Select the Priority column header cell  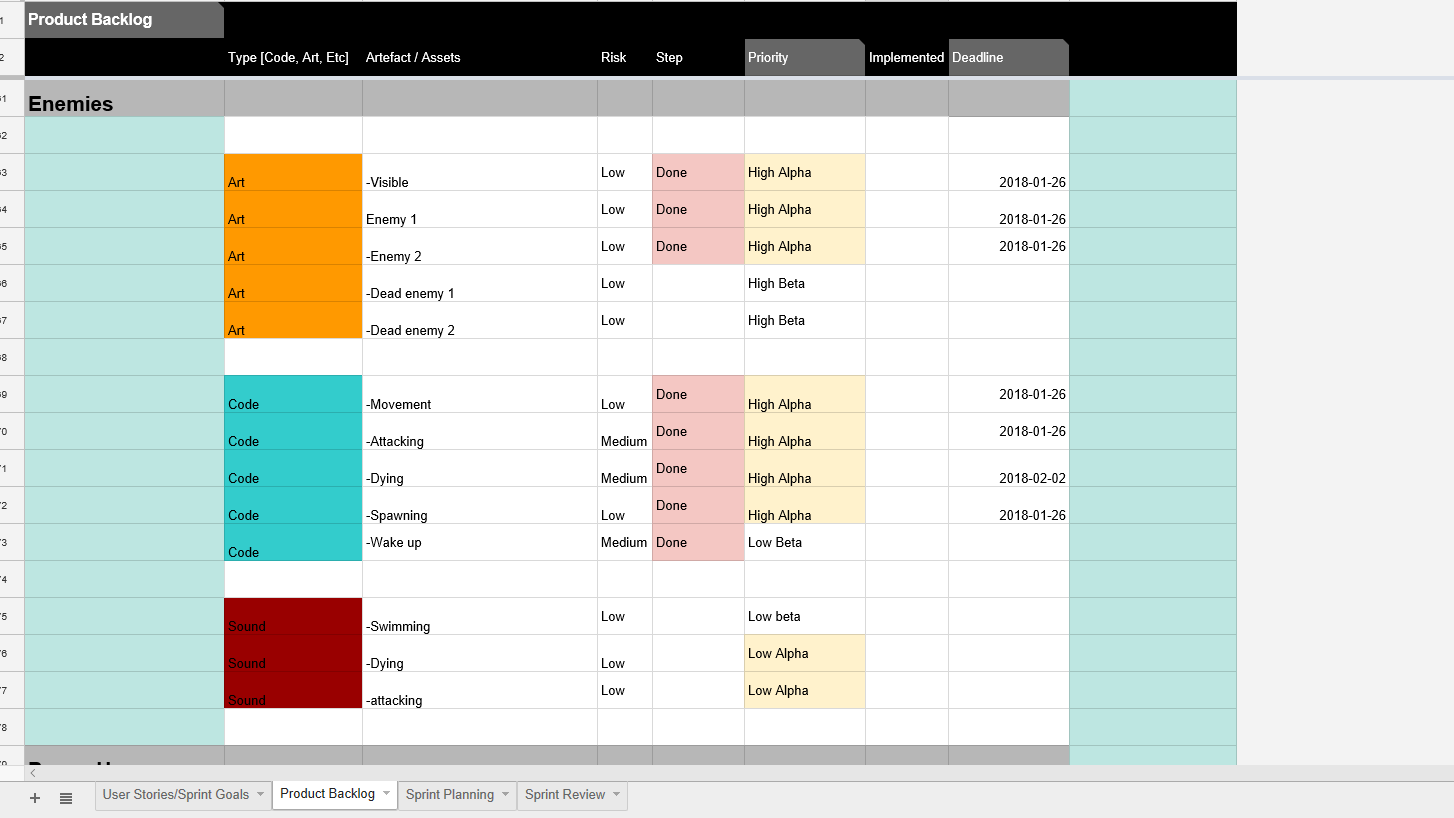click(x=804, y=57)
